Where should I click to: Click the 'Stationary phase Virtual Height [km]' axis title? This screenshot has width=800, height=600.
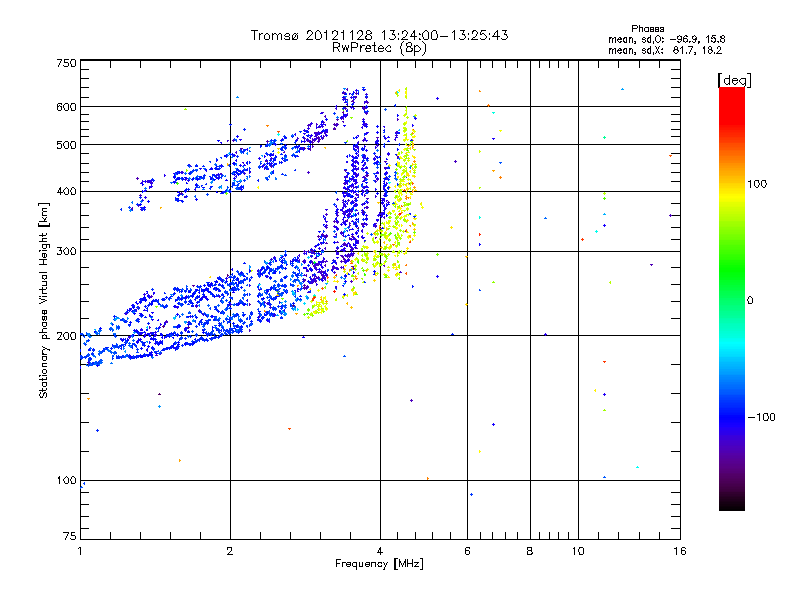tap(44, 301)
